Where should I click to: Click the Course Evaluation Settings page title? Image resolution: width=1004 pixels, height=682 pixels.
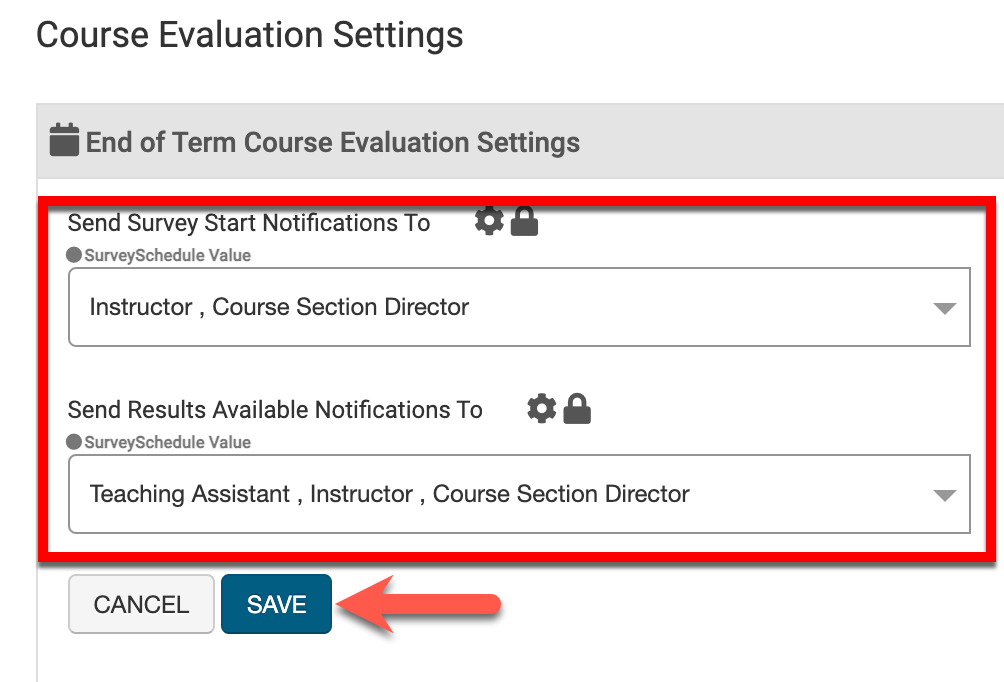250,36
